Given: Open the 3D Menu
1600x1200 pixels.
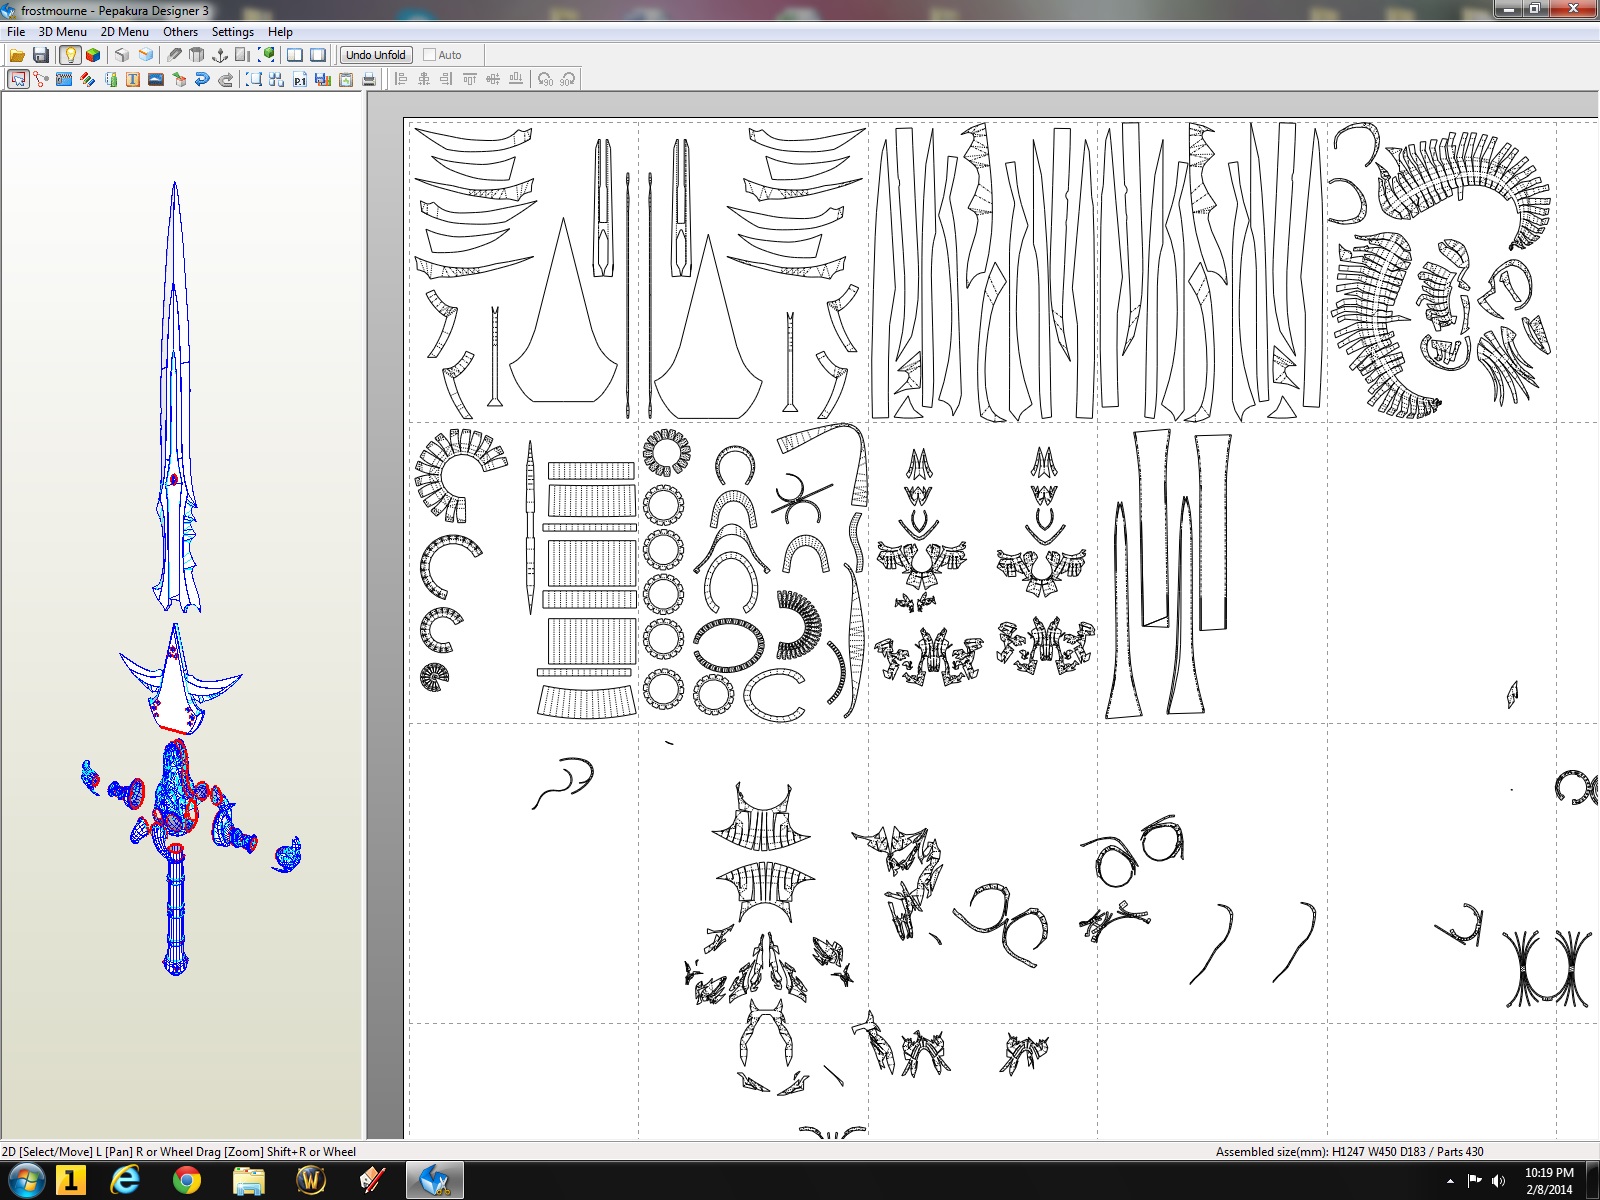Looking at the screenshot, I should 63,32.
